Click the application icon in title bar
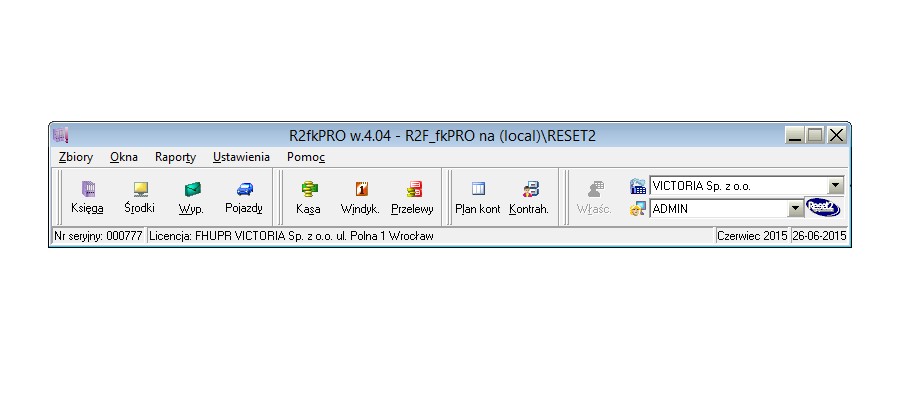The height and width of the screenshot is (401, 899). (x=60, y=135)
